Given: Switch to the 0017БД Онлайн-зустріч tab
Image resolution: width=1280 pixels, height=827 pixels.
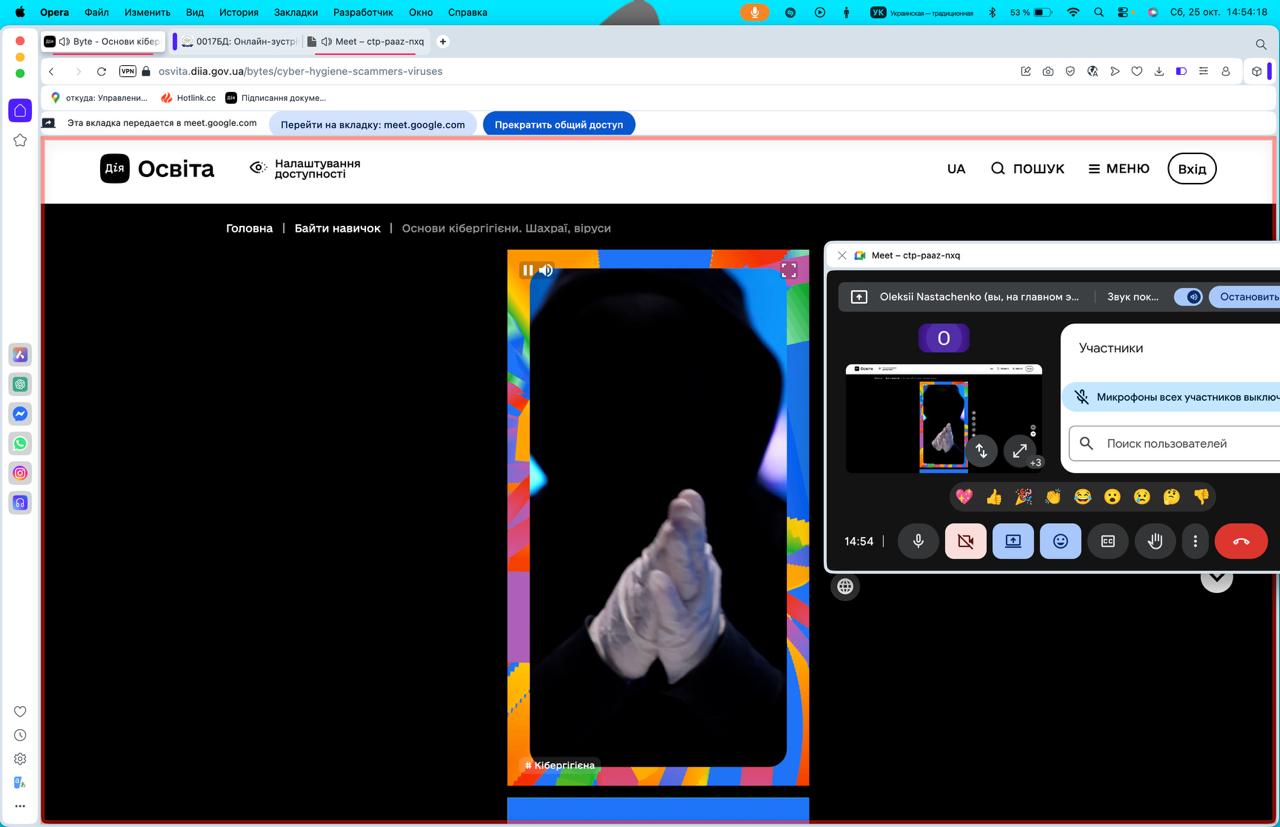Looking at the screenshot, I should click(x=238, y=42).
